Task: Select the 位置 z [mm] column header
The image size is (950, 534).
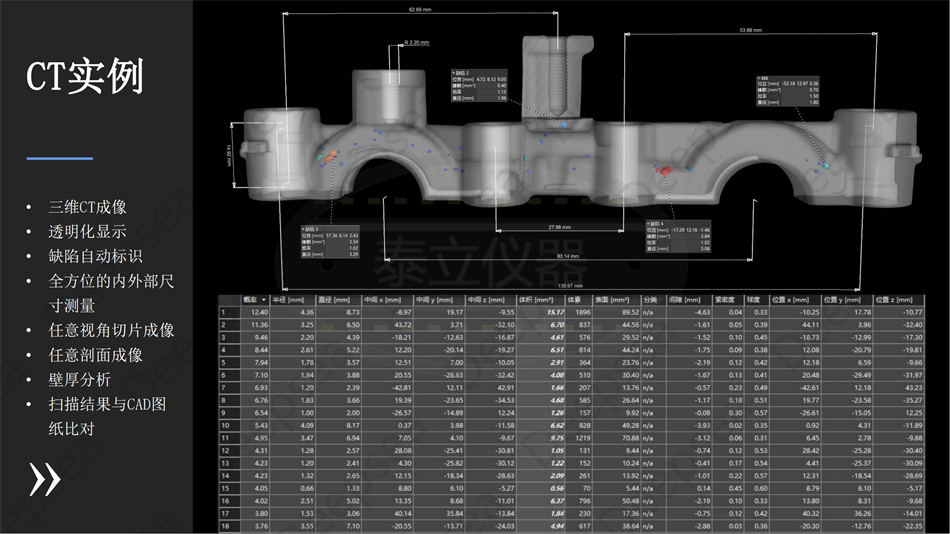Action: pyautogui.click(x=895, y=299)
